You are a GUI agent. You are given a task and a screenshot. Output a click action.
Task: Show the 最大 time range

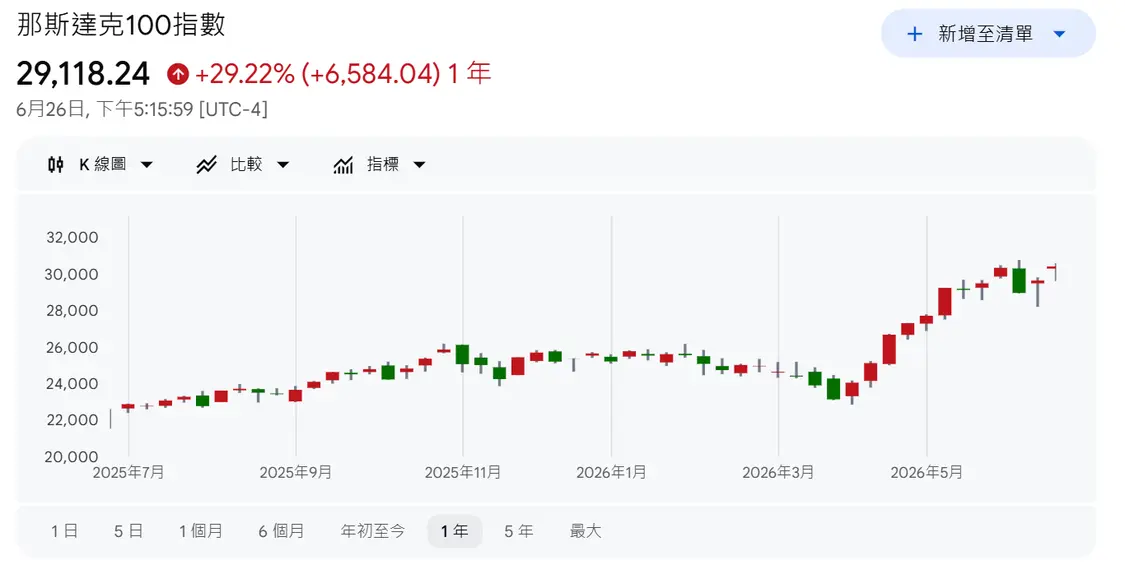(585, 531)
